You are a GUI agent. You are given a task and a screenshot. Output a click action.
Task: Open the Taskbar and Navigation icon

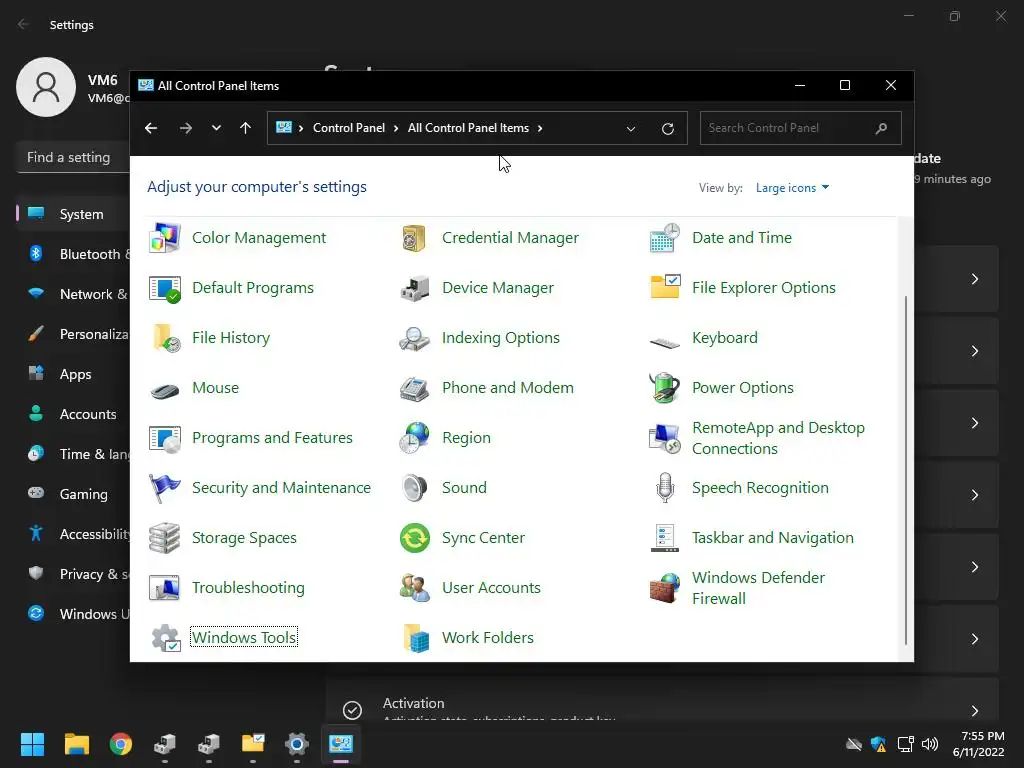point(665,538)
